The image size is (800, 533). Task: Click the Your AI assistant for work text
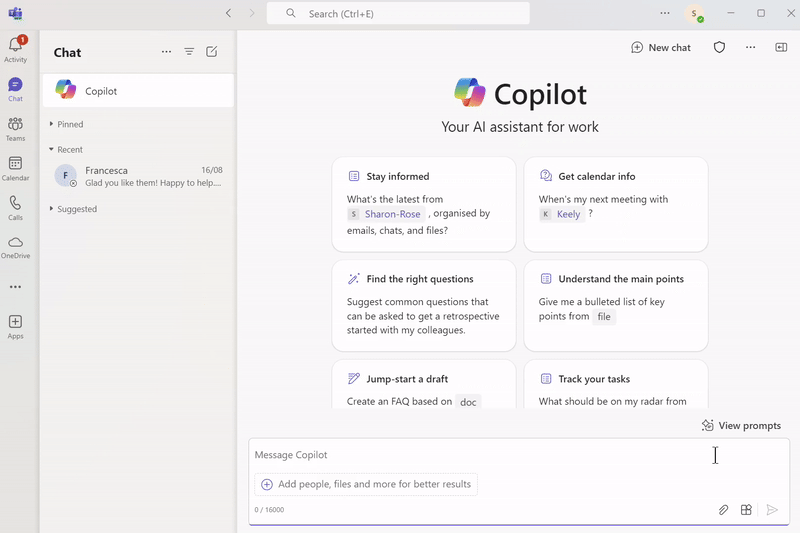click(520, 126)
